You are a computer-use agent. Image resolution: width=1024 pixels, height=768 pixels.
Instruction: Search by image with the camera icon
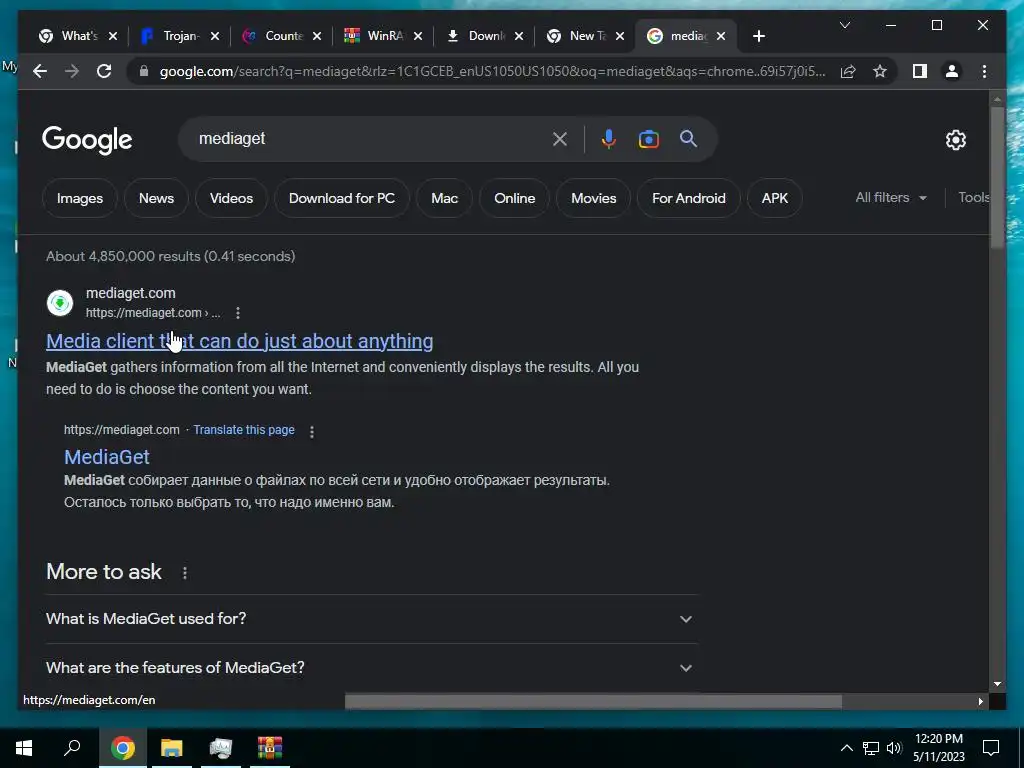pos(648,139)
